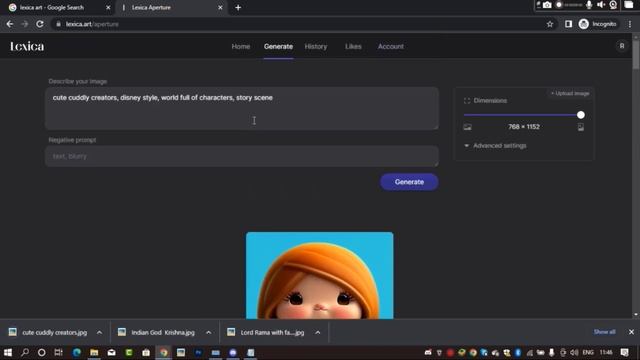Screen dimensions: 640x360
Task: Click Show all downloads
Action: point(604,332)
